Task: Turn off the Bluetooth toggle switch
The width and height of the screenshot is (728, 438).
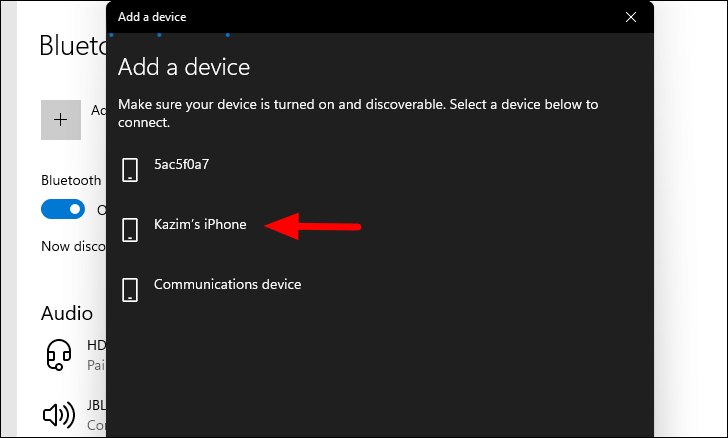Action: [63, 209]
